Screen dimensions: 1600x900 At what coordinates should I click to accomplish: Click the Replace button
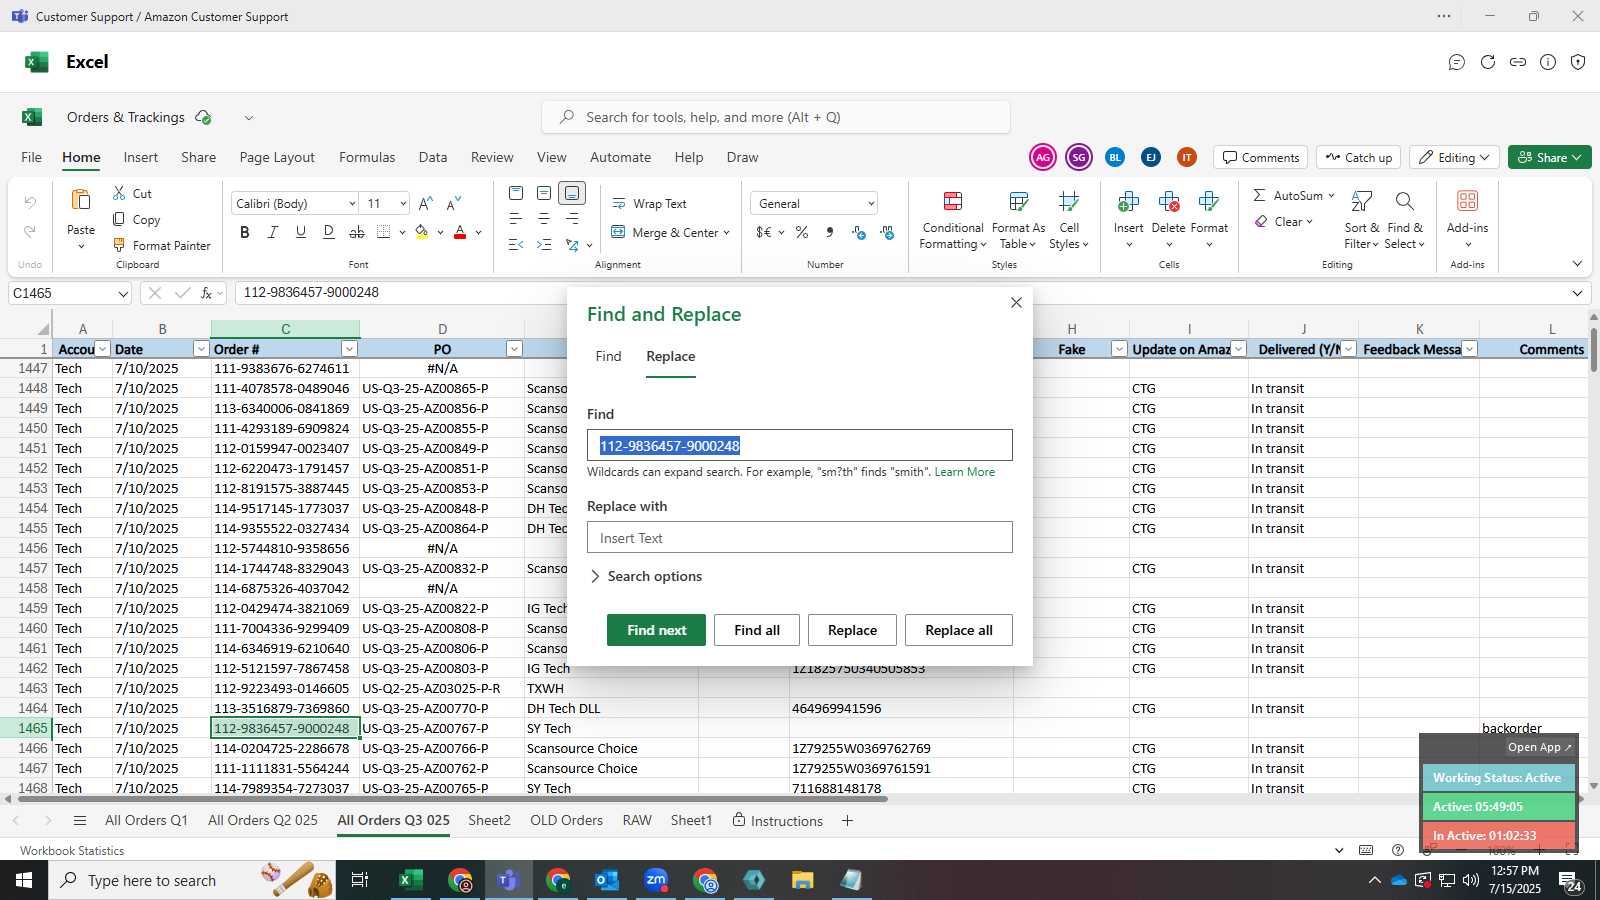pyautogui.click(x=852, y=630)
